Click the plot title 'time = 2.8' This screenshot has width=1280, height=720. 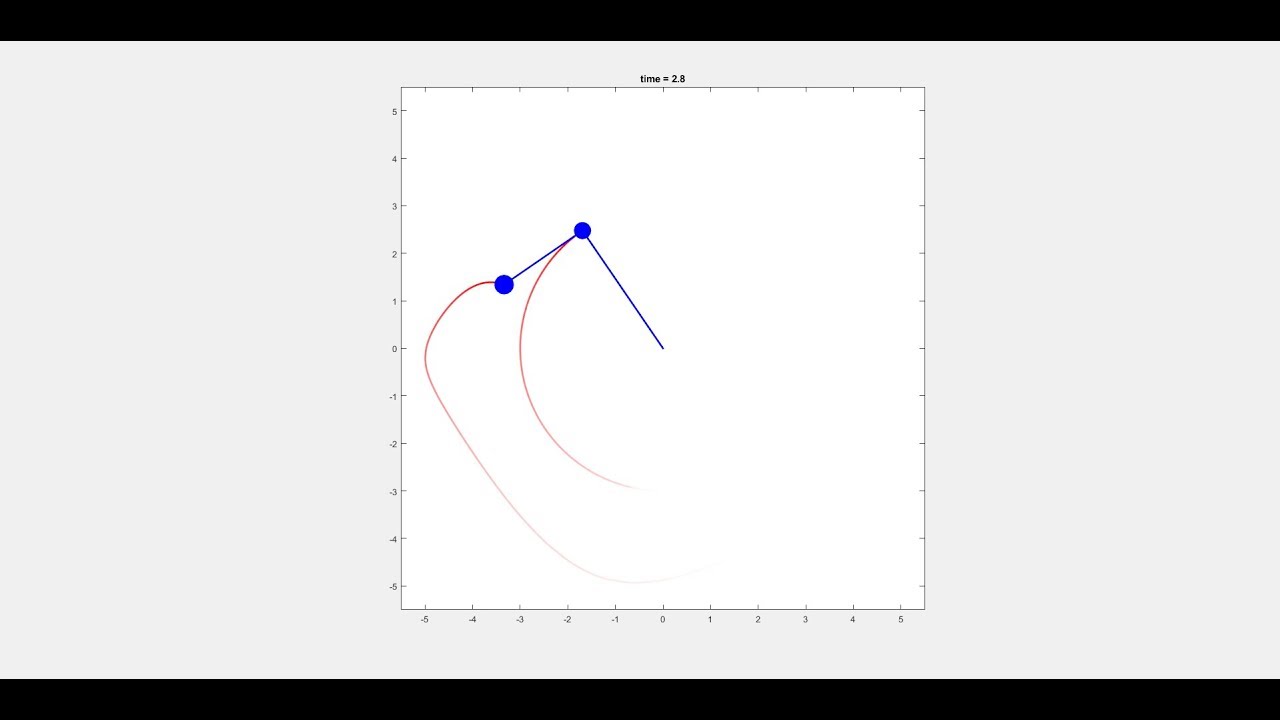[662, 78]
